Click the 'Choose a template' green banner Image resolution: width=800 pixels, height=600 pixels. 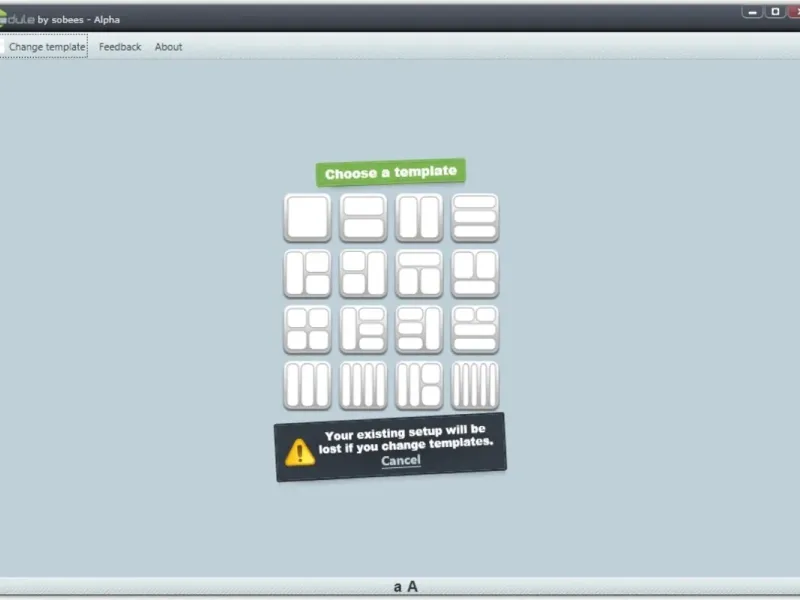[x=391, y=172]
